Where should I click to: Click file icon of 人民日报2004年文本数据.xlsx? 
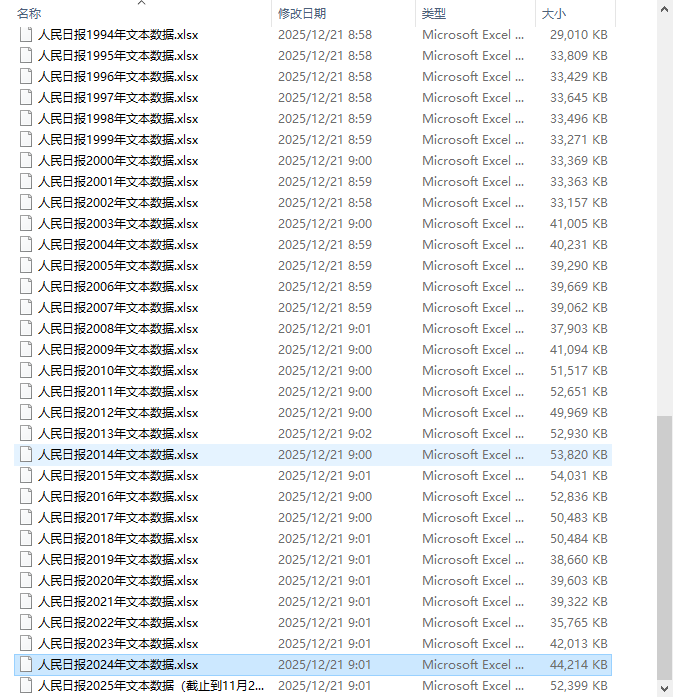pos(26,244)
